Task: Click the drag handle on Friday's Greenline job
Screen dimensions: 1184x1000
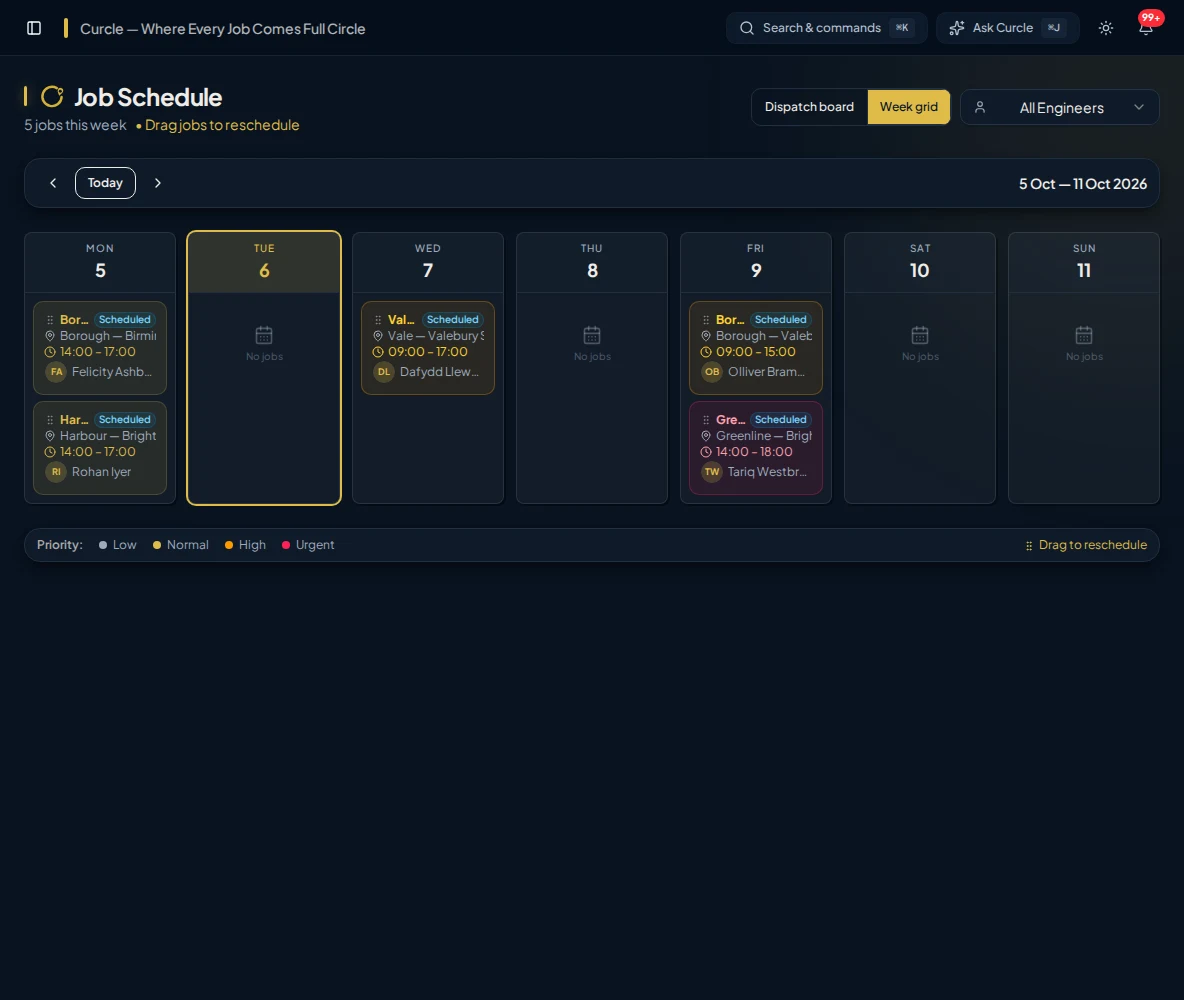Action: [706, 420]
